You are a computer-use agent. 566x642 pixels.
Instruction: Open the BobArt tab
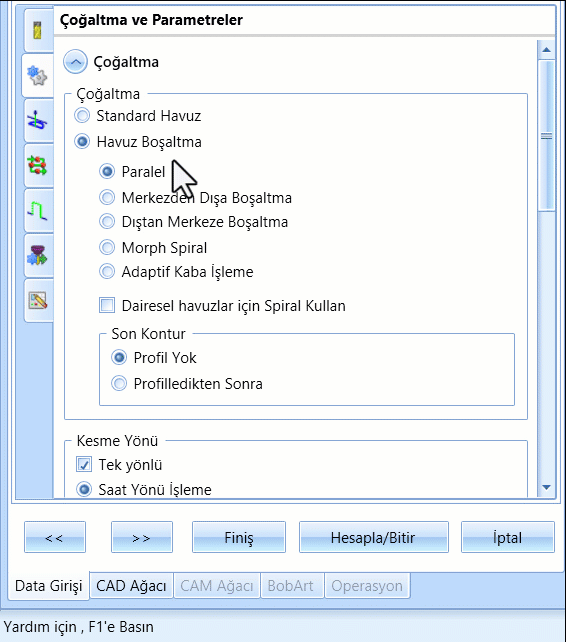[x=292, y=585]
